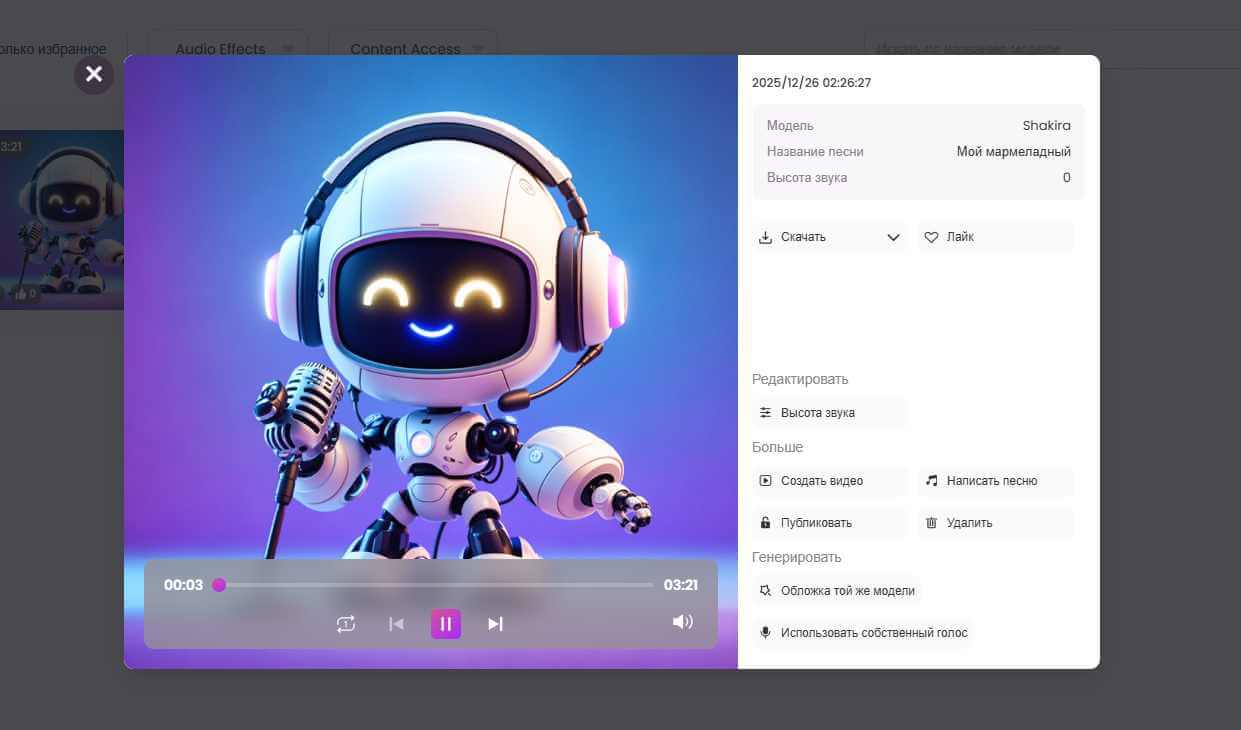Skip to the next track
This screenshot has height=730, width=1241.
[495, 624]
